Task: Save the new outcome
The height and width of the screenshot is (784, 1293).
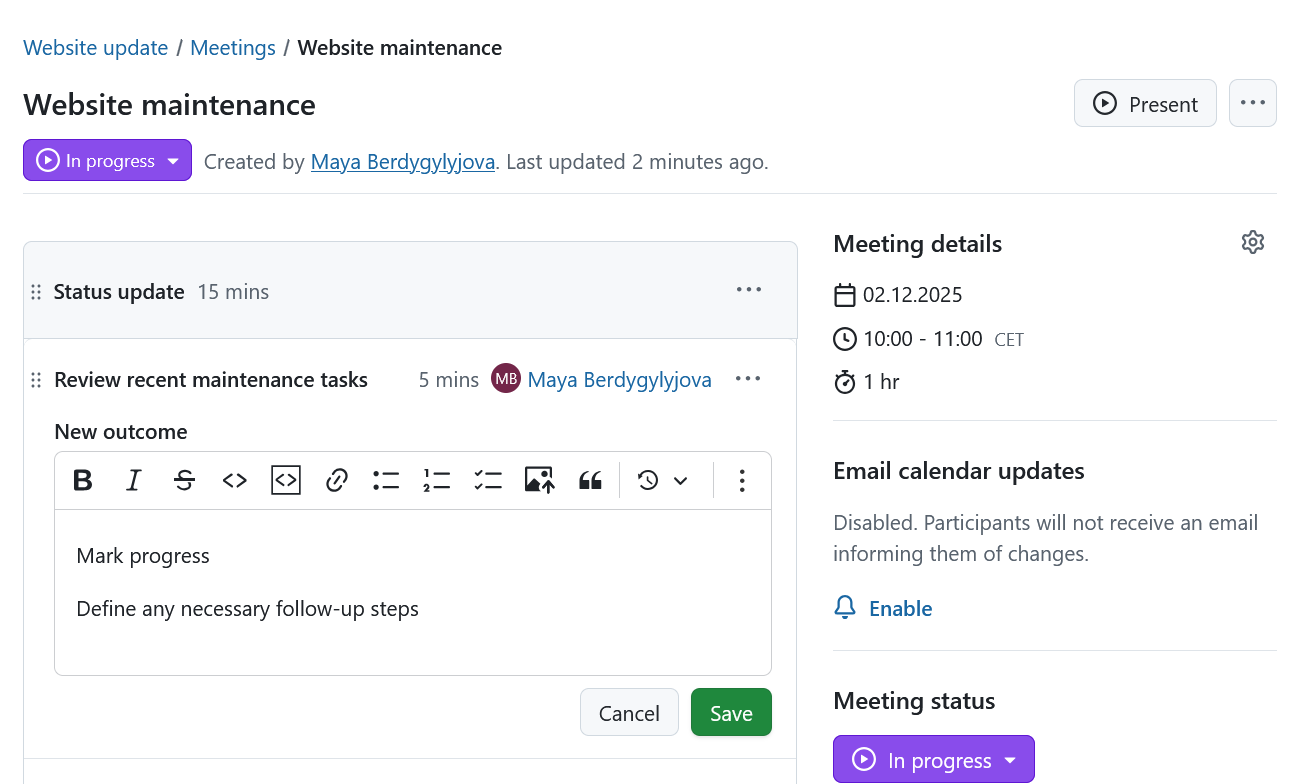Action: click(x=731, y=713)
